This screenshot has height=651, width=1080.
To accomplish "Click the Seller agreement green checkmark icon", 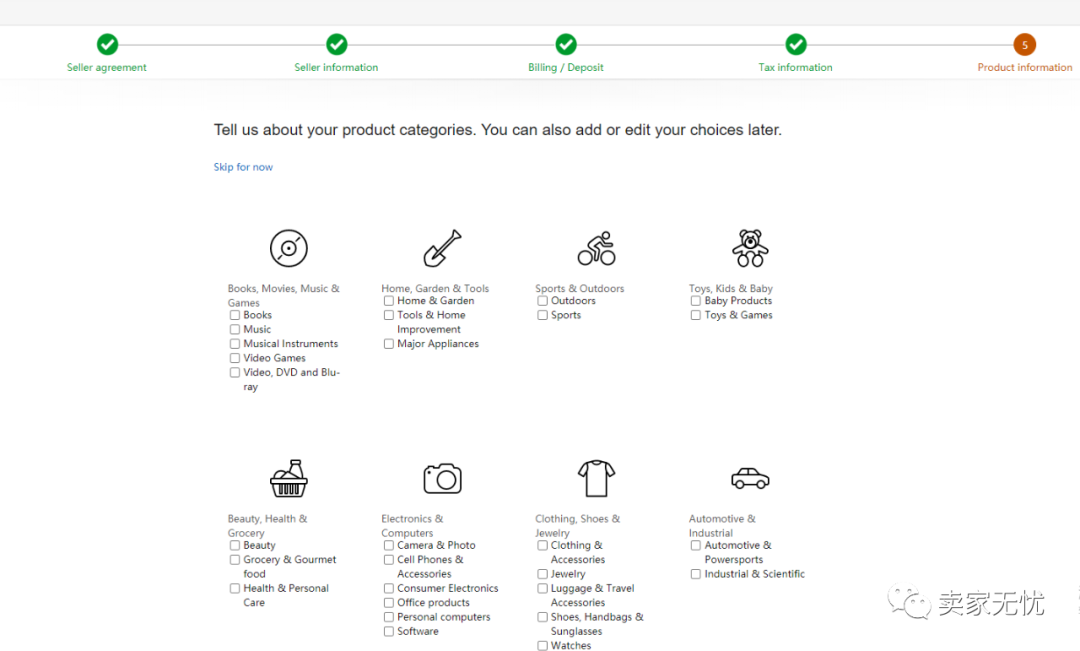I will 107,44.
